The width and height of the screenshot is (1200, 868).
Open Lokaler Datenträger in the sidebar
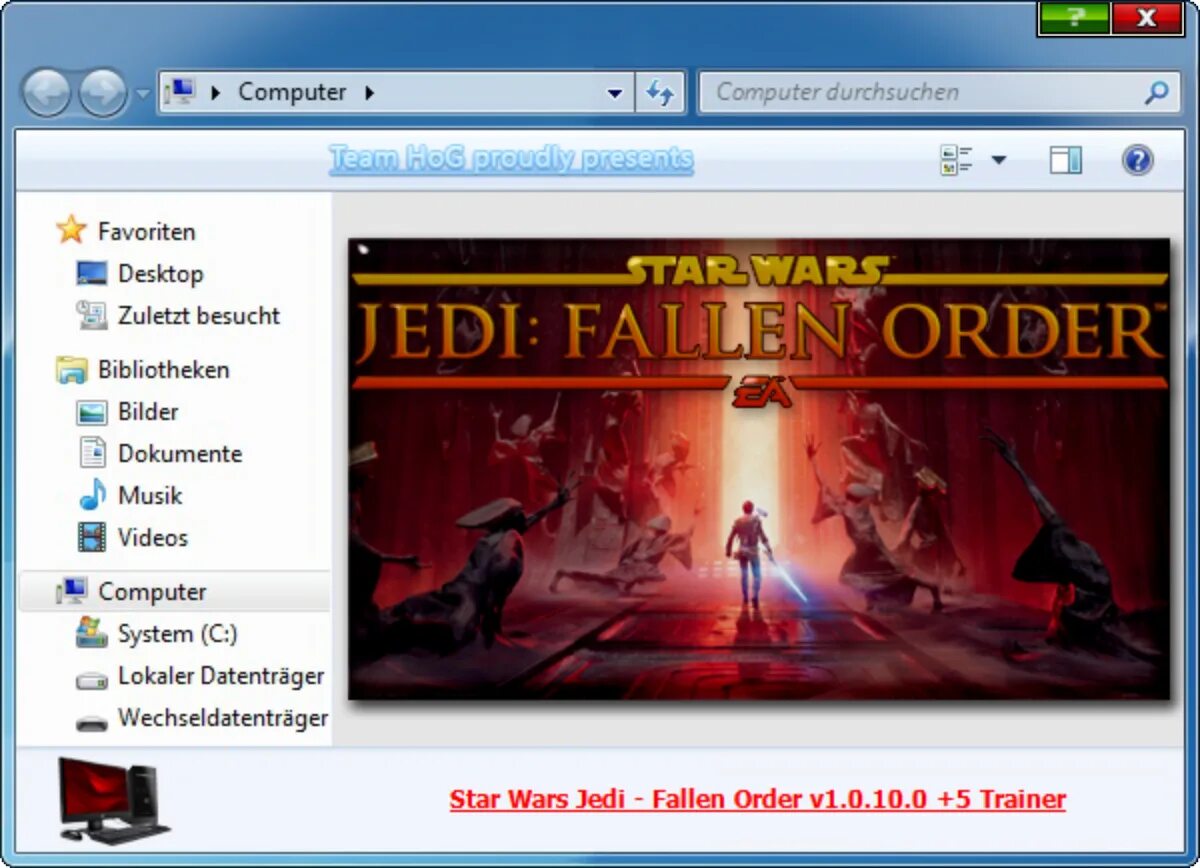(x=221, y=675)
